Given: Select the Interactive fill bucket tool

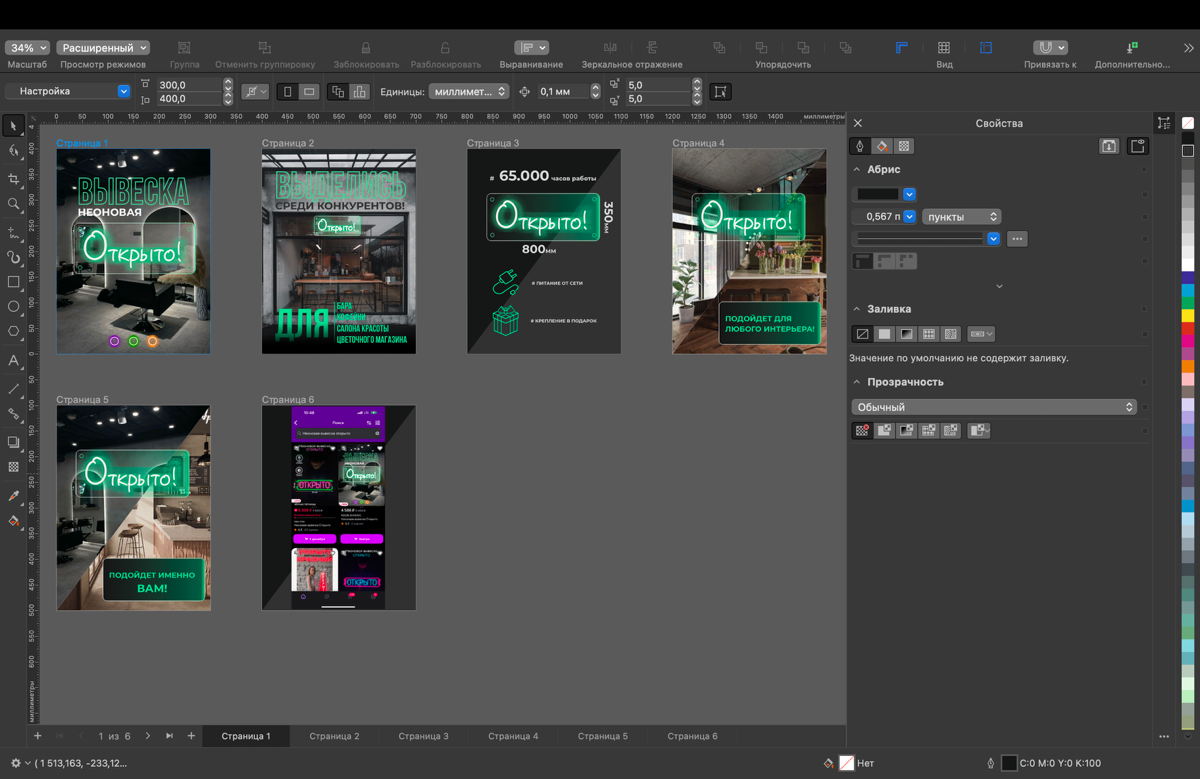Looking at the screenshot, I should click(13, 521).
